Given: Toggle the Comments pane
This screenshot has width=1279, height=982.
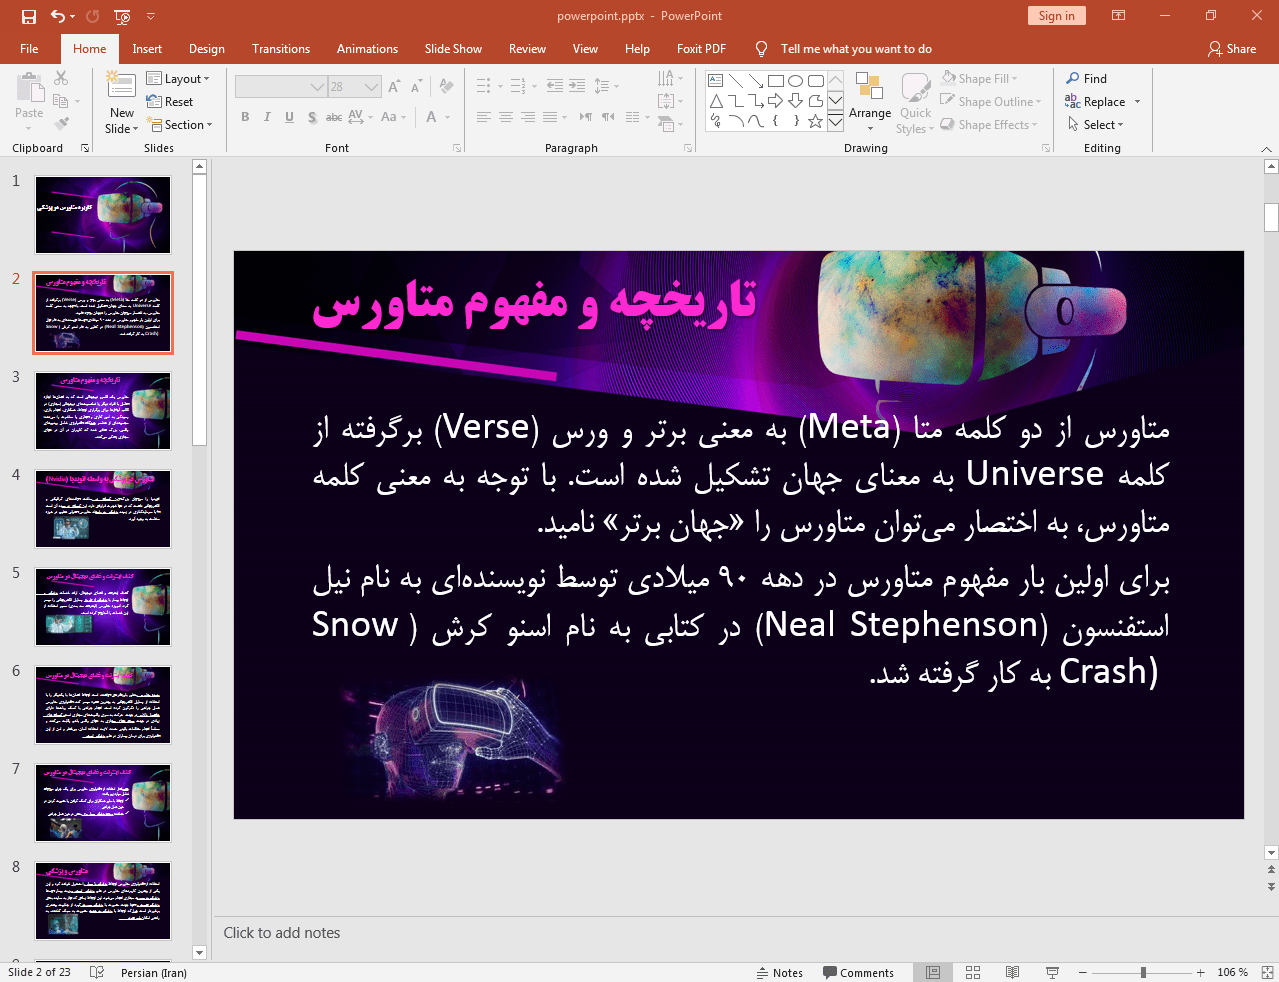Looking at the screenshot, I should click(858, 972).
